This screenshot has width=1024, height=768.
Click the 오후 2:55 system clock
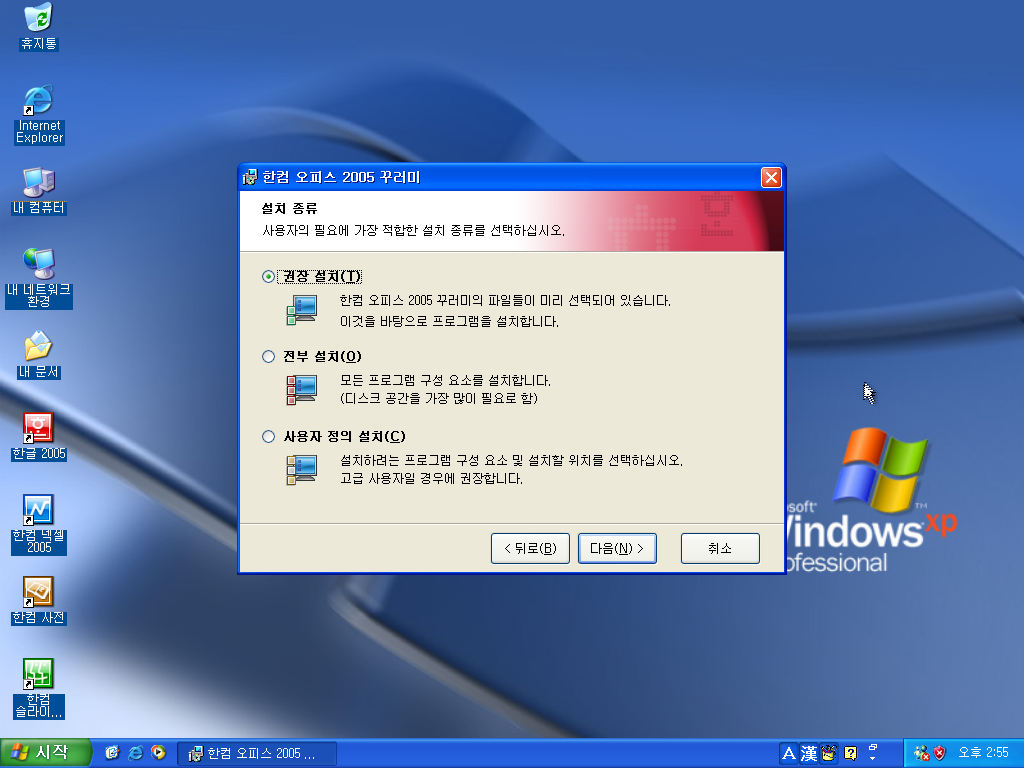point(984,753)
